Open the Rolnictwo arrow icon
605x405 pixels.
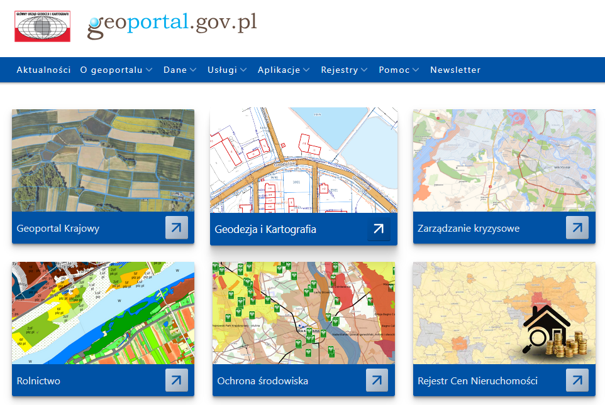177,380
